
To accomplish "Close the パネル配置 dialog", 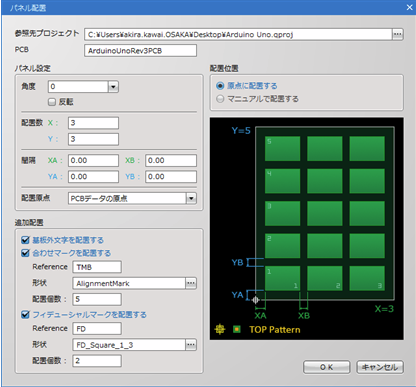I will (x=409, y=7).
